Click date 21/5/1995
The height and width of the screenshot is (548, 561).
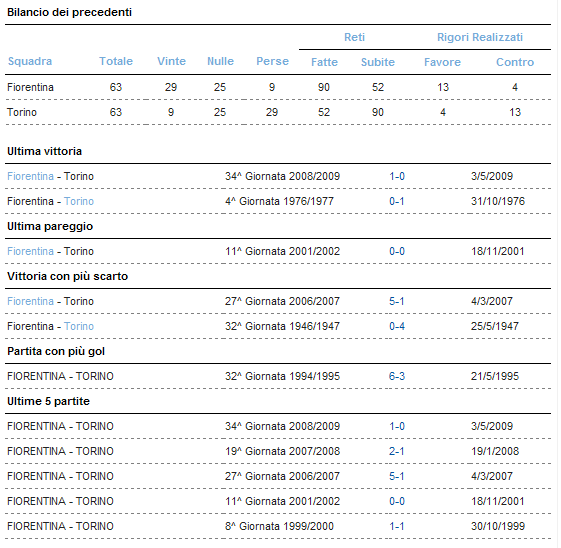(x=495, y=376)
